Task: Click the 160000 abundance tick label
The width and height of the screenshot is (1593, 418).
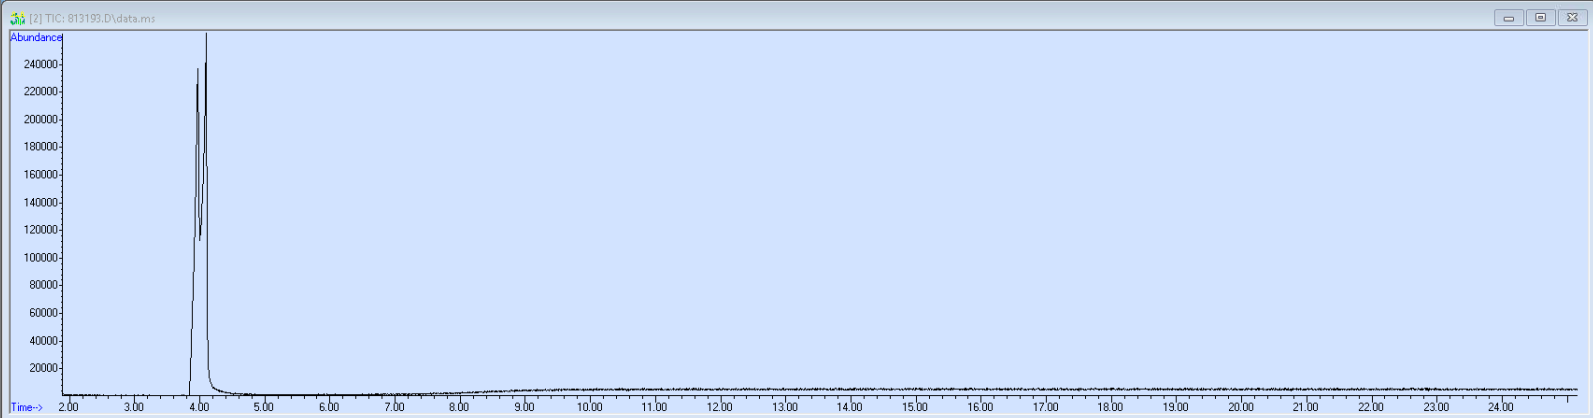Action: point(40,175)
